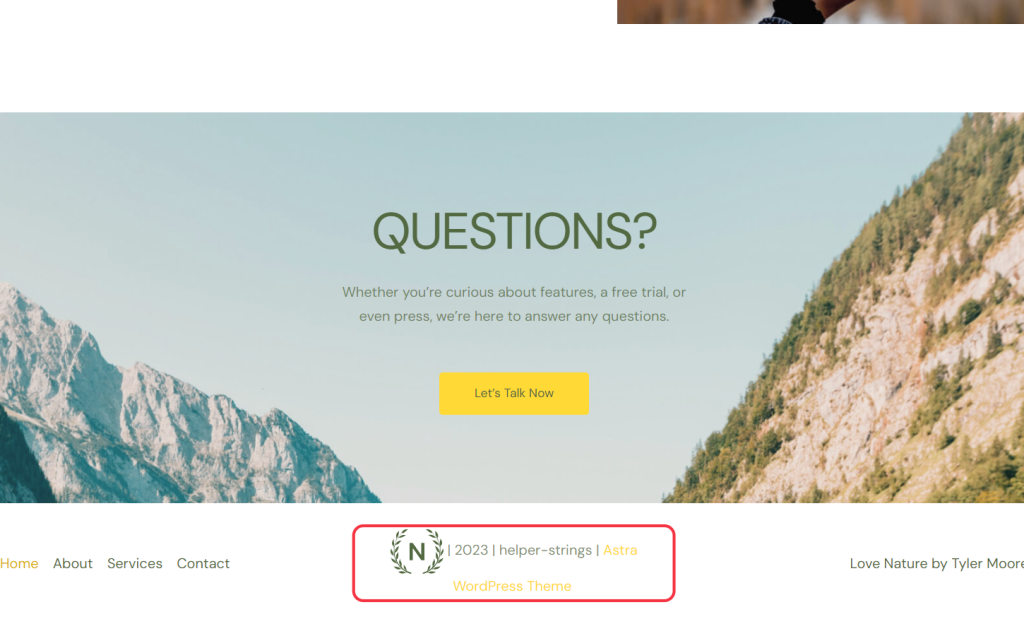This screenshot has width=1024, height=624.
Task: Follow the Astra link in footer
Action: (x=620, y=550)
